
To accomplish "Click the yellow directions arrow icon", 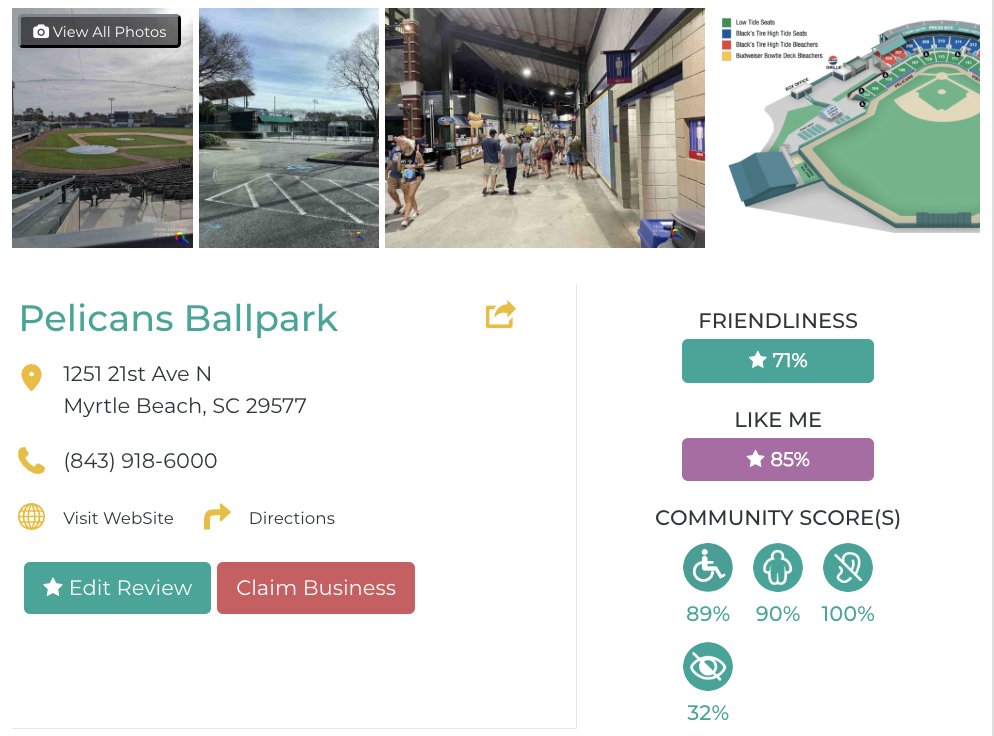I will 217,517.
